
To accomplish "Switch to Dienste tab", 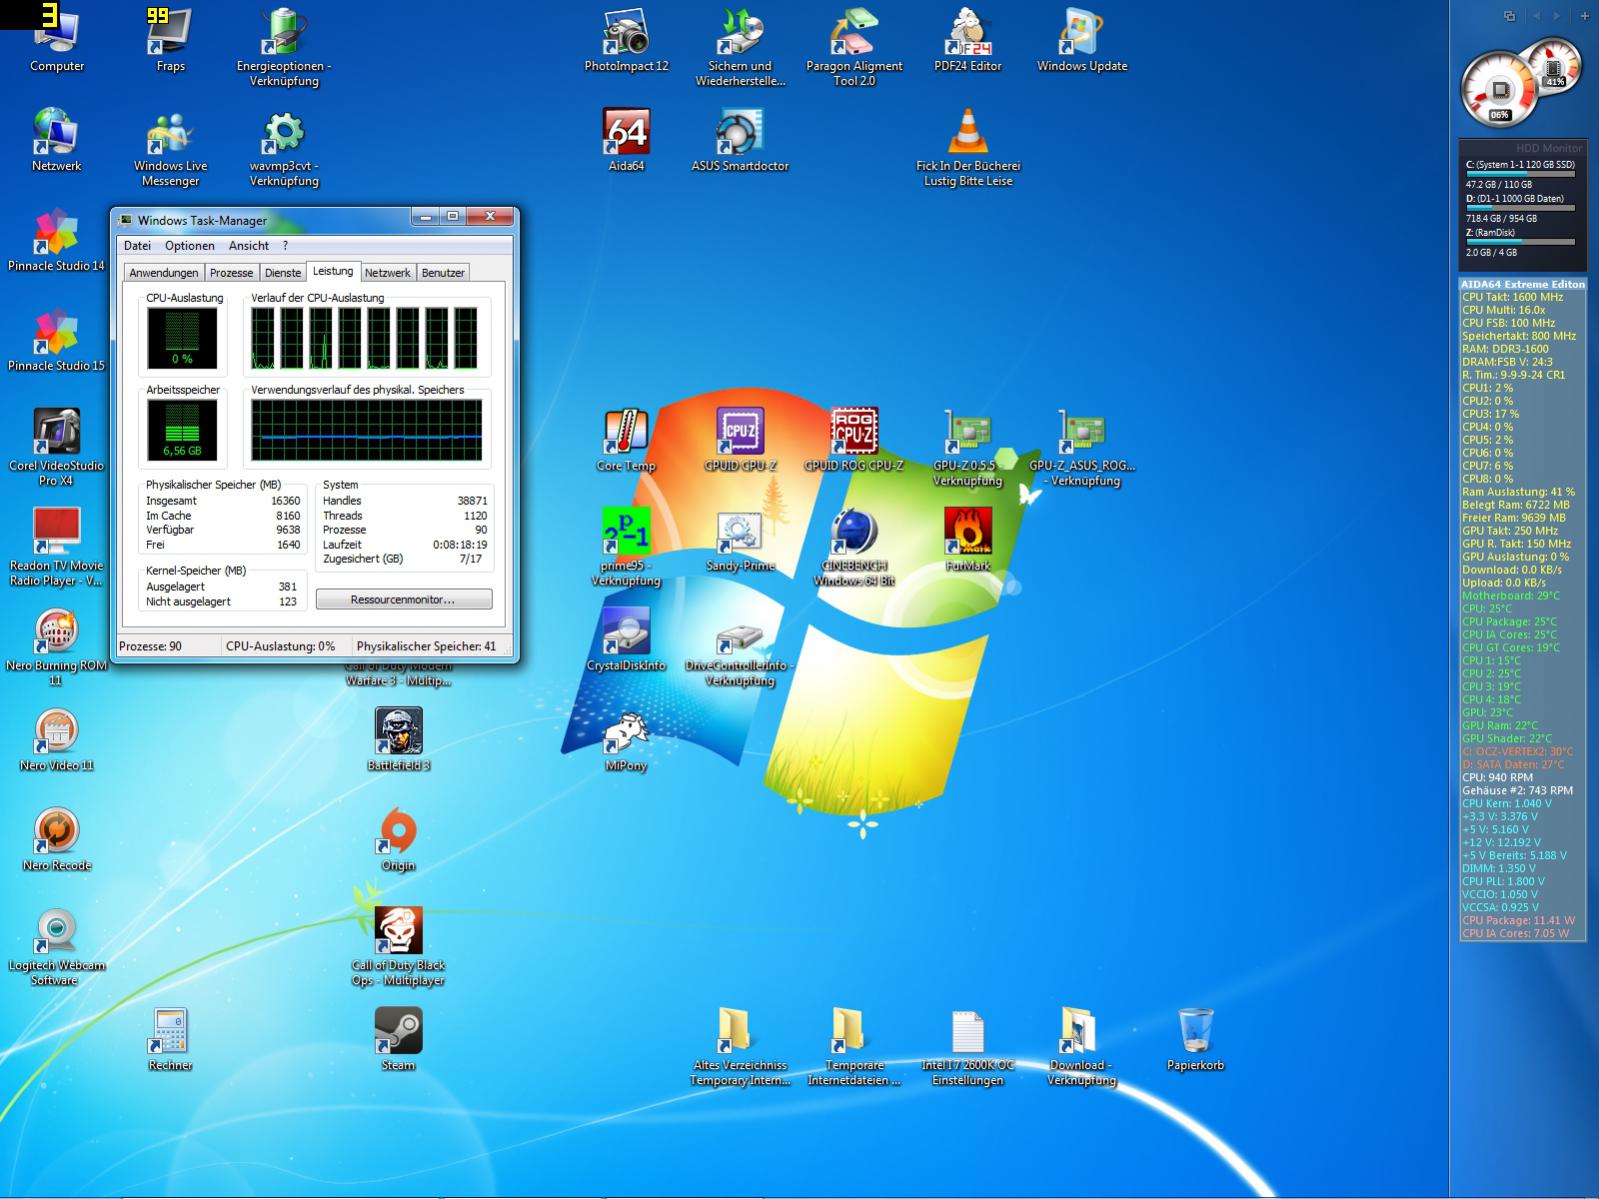I will (283, 273).
